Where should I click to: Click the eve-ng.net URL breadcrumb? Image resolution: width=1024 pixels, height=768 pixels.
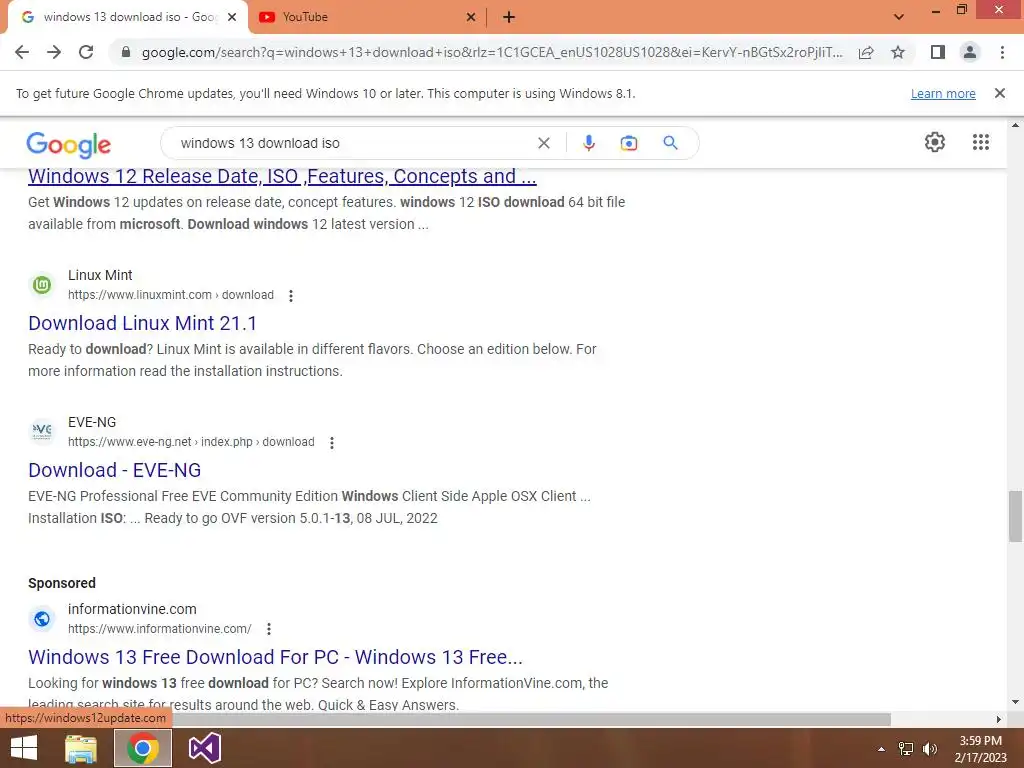pos(191,442)
